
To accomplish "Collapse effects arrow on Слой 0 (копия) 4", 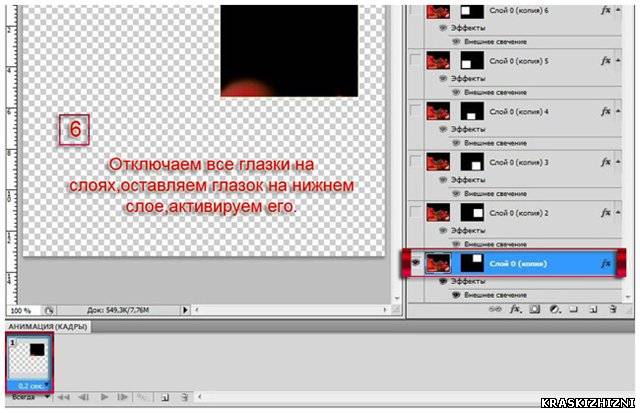I will coord(618,111).
